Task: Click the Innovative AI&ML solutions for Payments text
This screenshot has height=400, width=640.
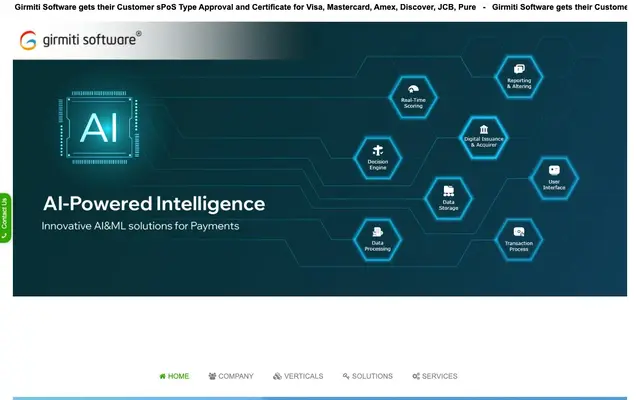Action: pos(140,226)
